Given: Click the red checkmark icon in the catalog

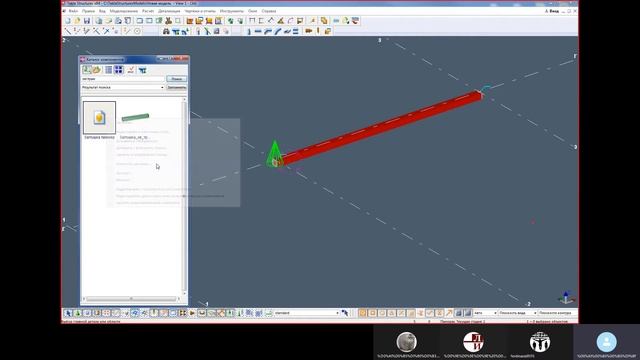Looking at the screenshot, I should [x=131, y=70].
